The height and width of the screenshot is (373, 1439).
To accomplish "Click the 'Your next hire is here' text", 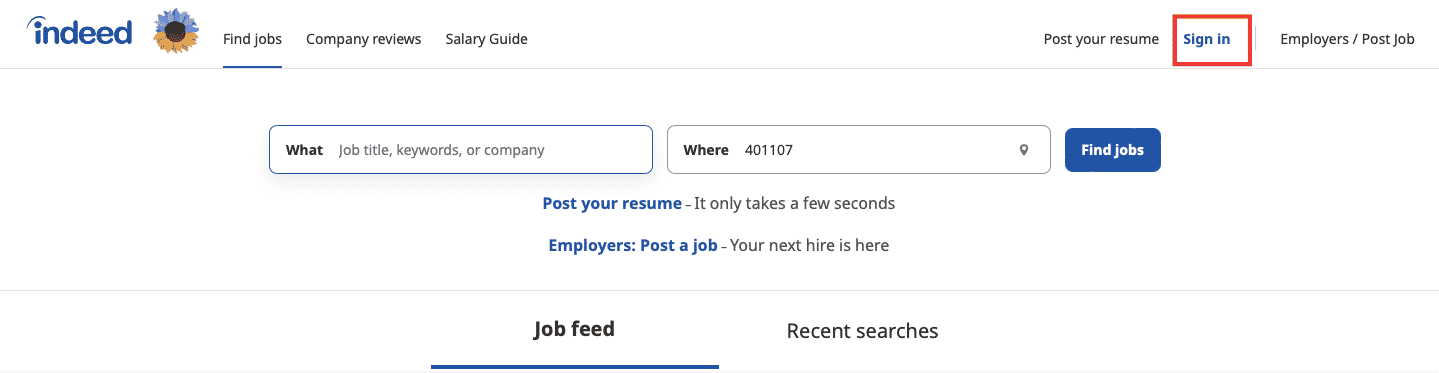I will point(810,245).
